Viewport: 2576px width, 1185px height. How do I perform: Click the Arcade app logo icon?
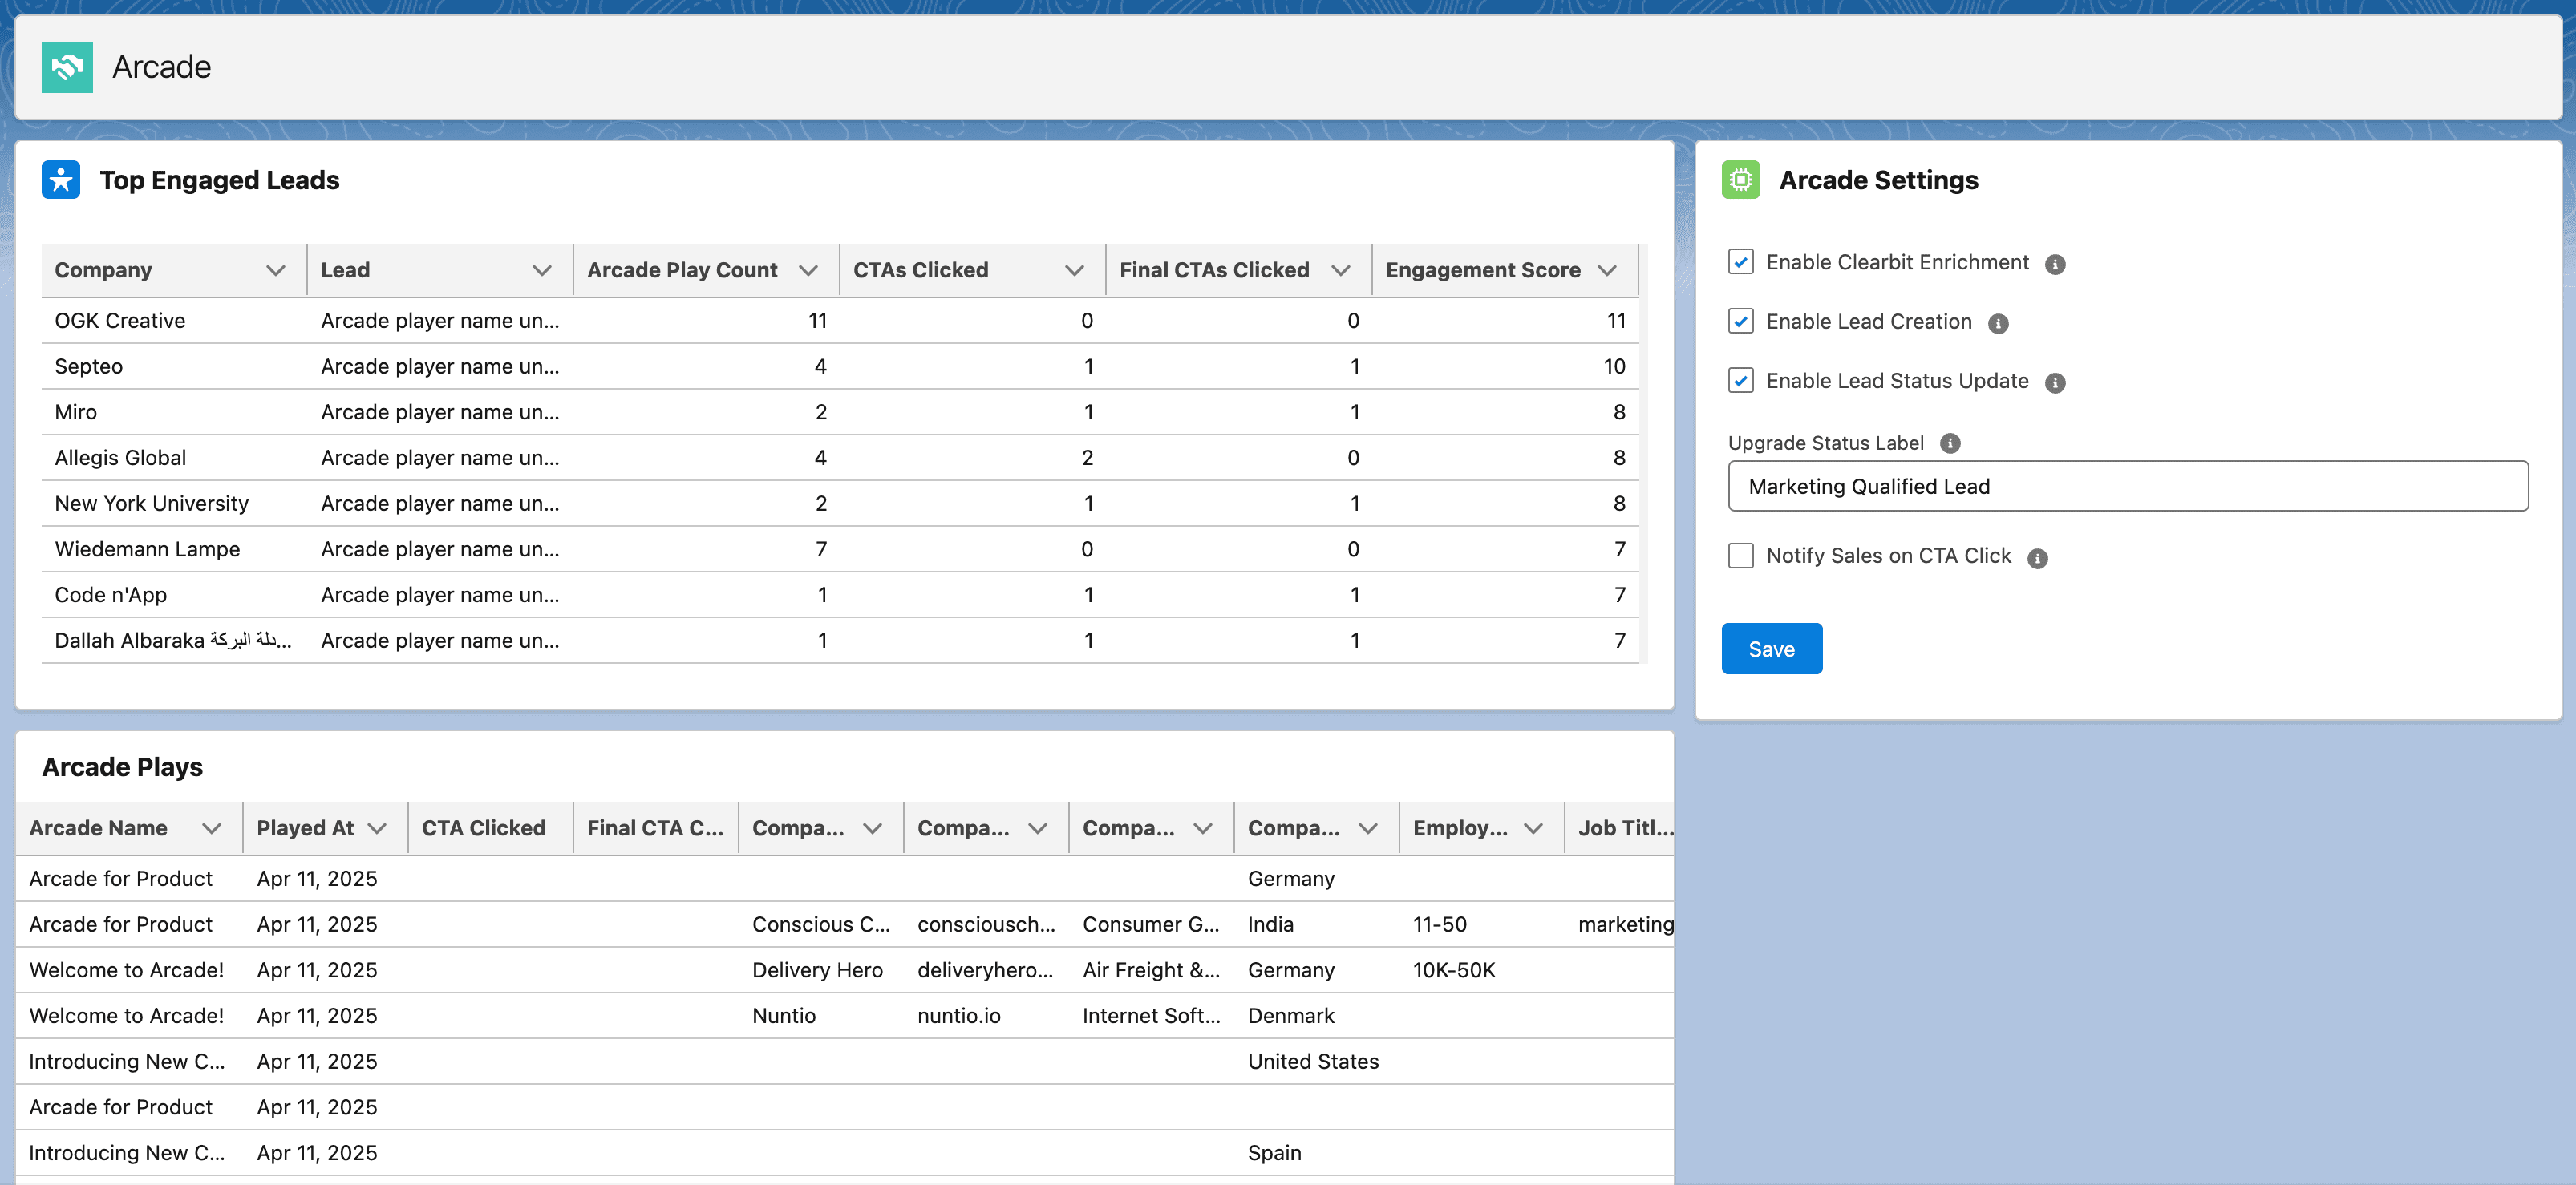click(x=67, y=67)
